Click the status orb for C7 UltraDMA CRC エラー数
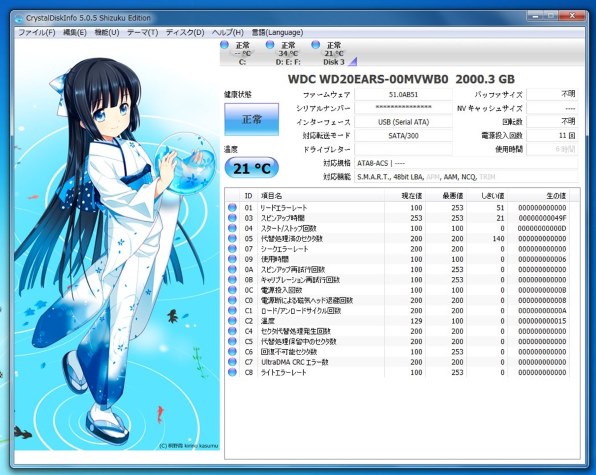This screenshot has width=596, height=475. (232, 362)
